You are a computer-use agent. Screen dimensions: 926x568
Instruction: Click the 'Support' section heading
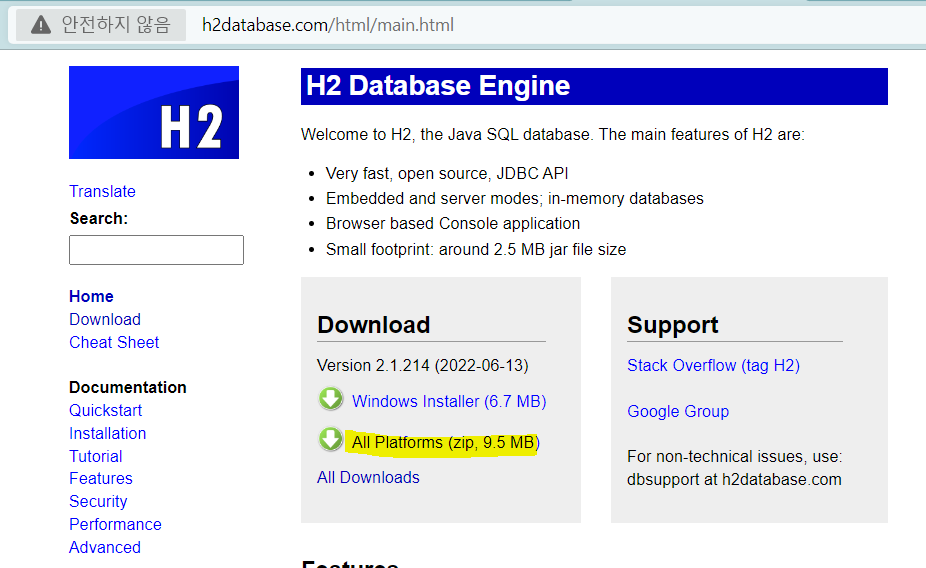(673, 325)
